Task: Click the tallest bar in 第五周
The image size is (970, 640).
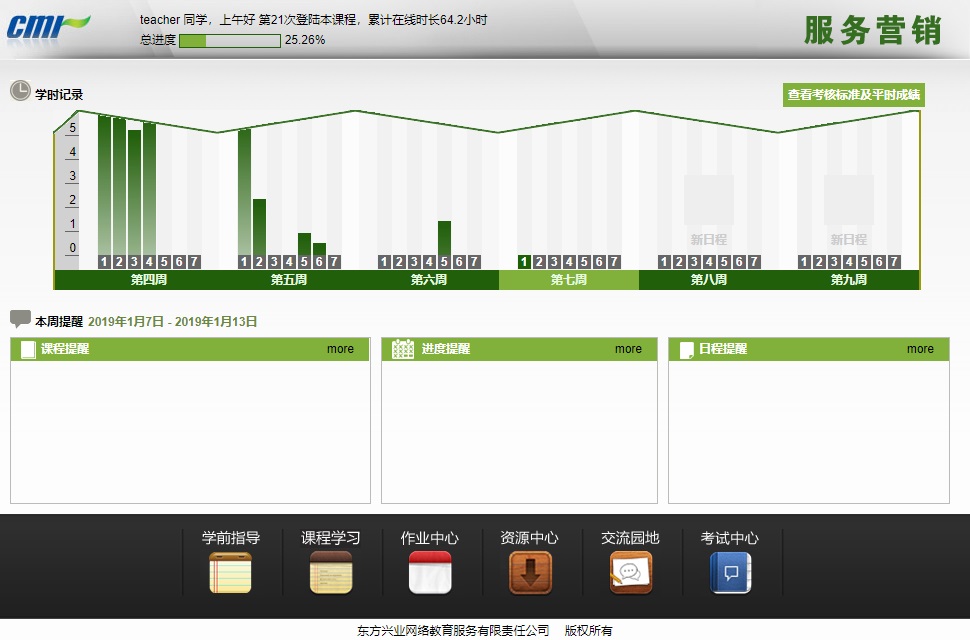Action: [x=244, y=190]
